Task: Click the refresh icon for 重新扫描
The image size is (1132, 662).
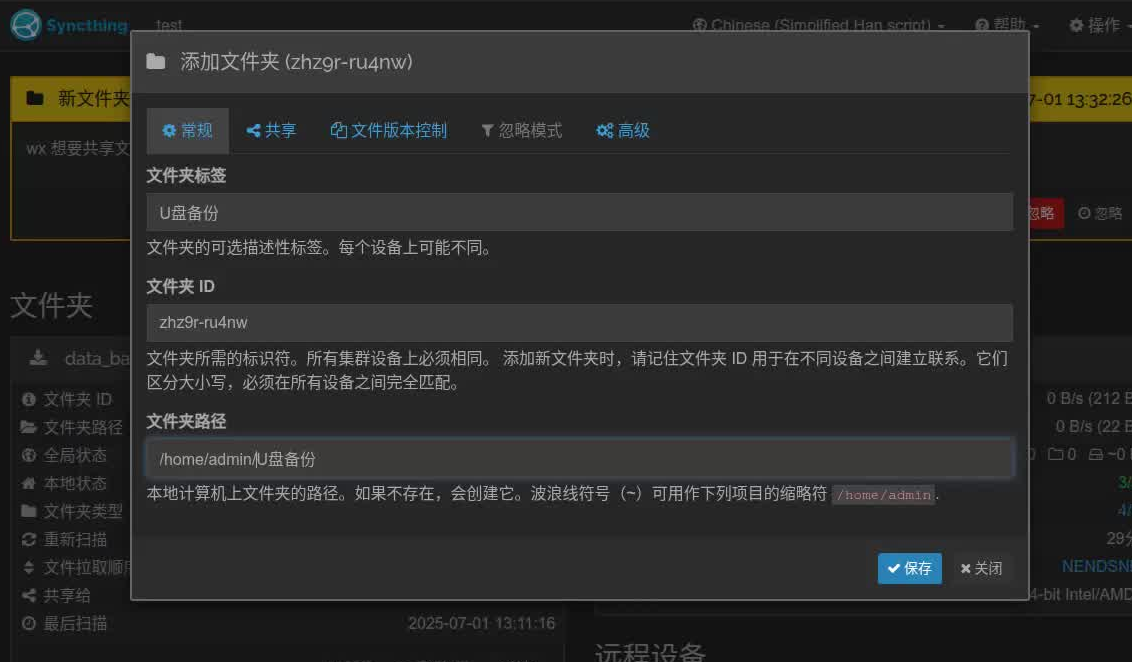Action: pyautogui.click(x=28, y=539)
